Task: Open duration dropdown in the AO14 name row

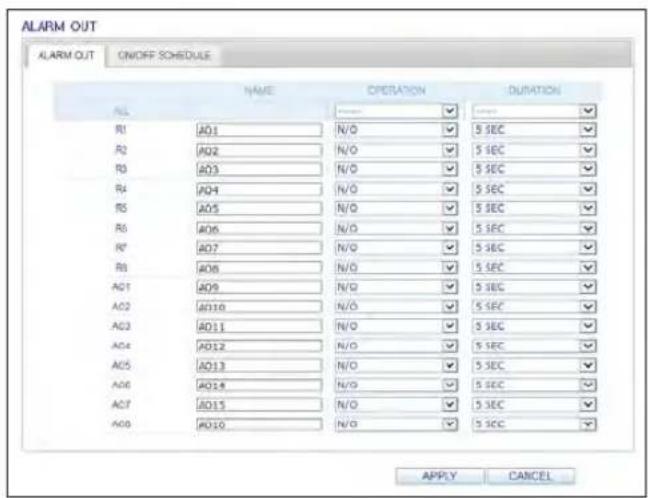Action: (534, 385)
